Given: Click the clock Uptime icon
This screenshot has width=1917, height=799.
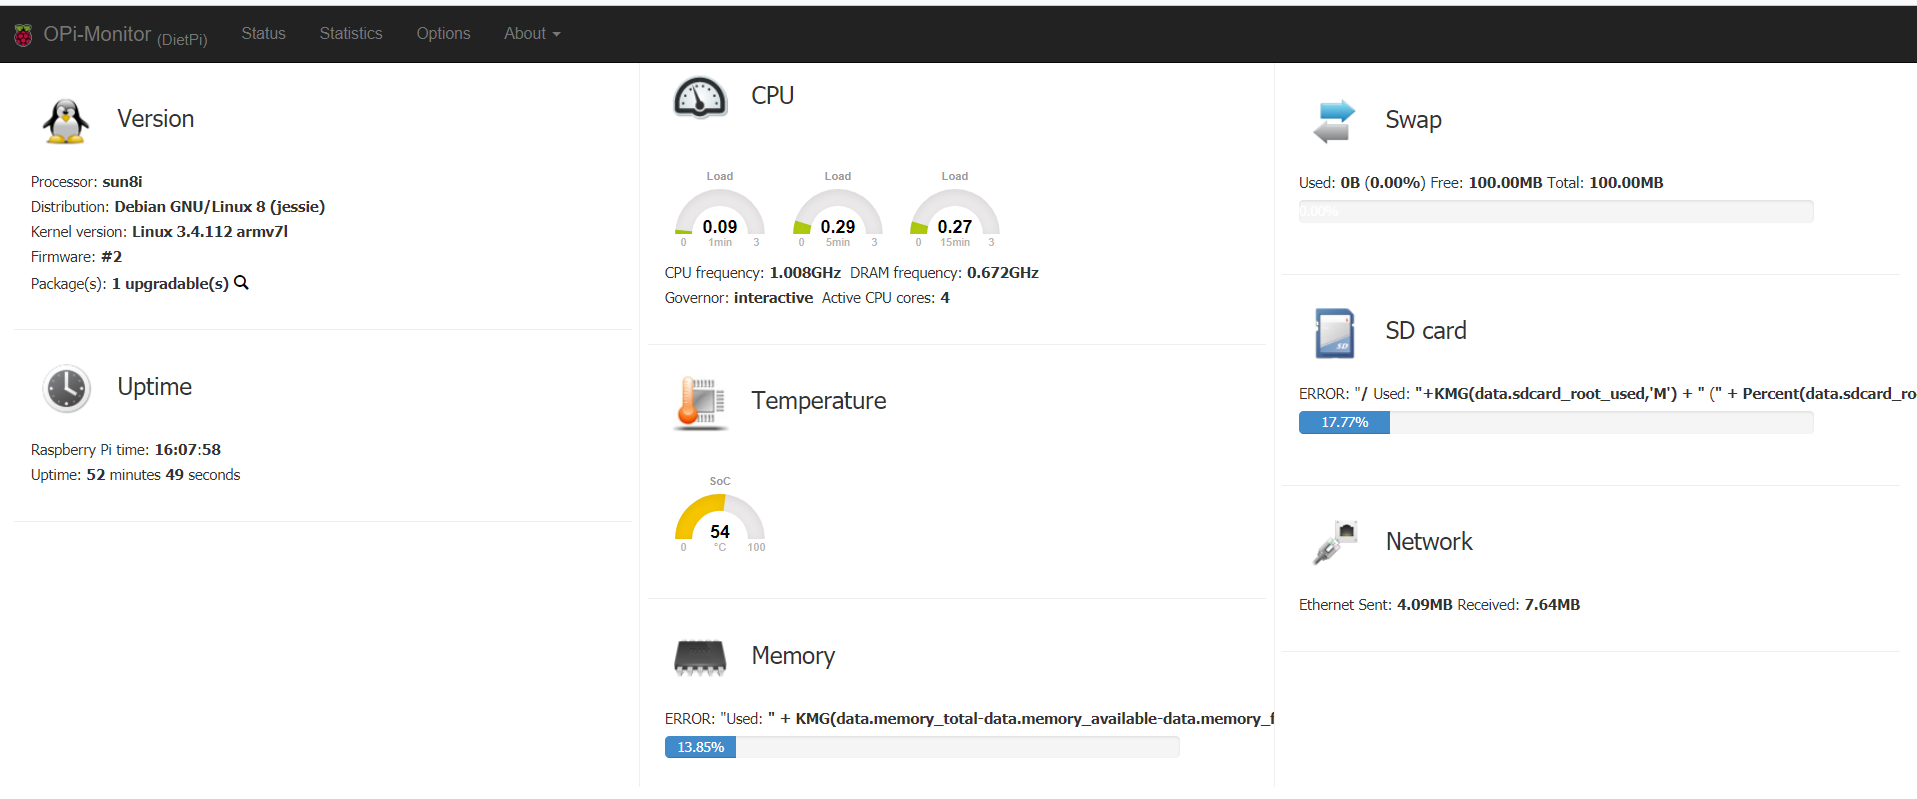Looking at the screenshot, I should (67, 388).
